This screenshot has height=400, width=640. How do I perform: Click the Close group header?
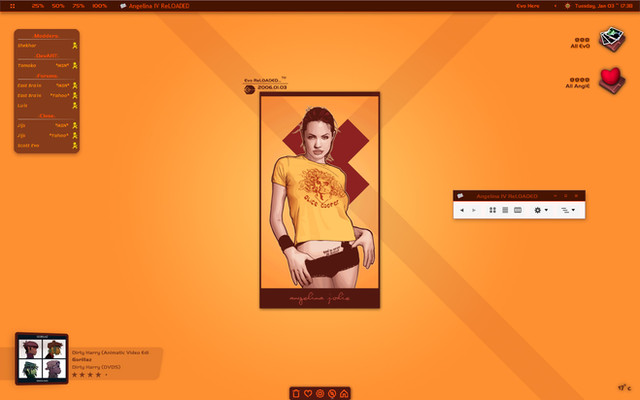coord(47,116)
